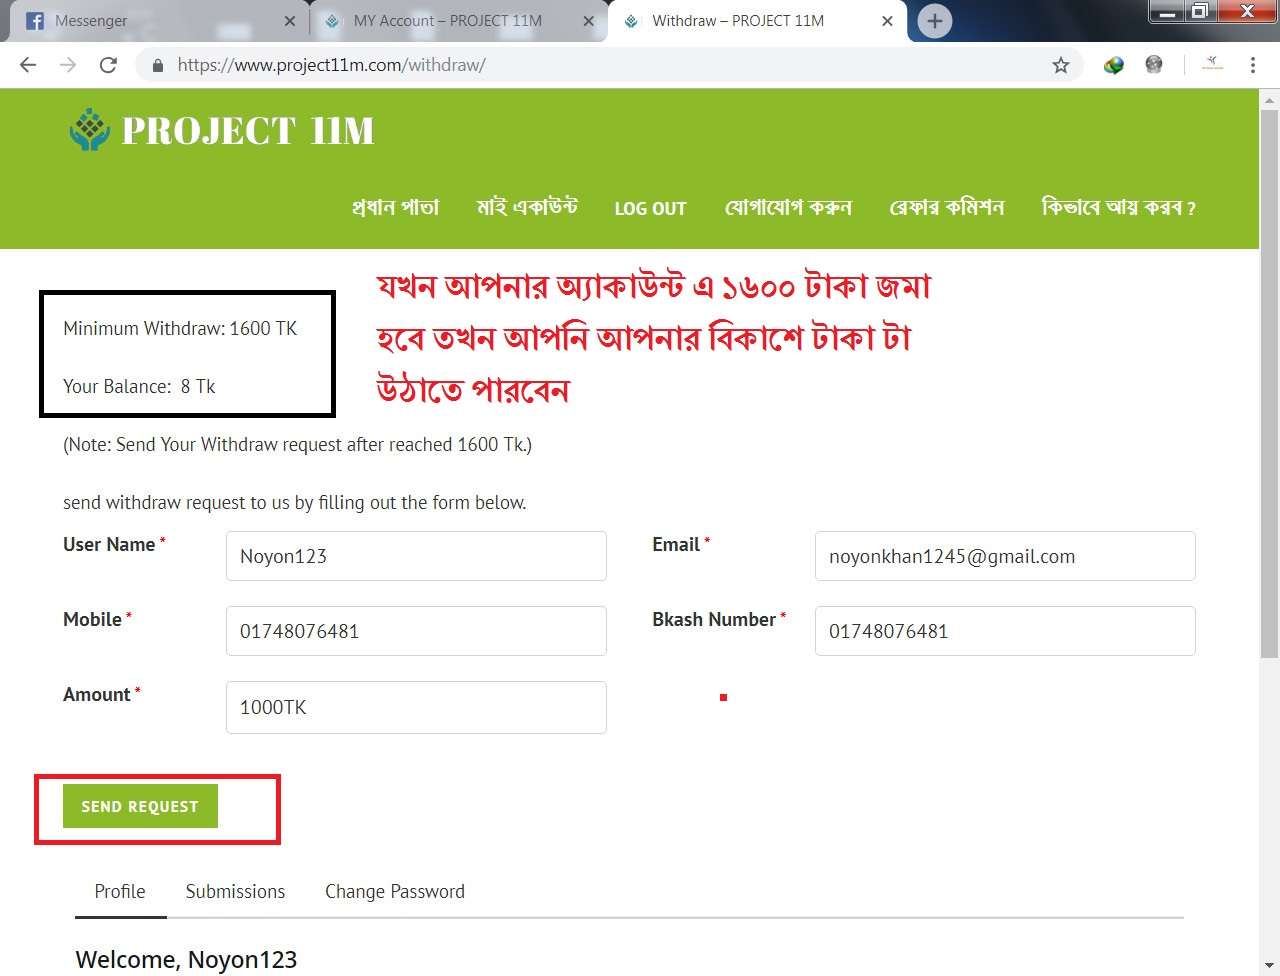Open the কিভাবে আয় করব ? menu item
Screen dimensions: 1280x976
[x=1118, y=207]
